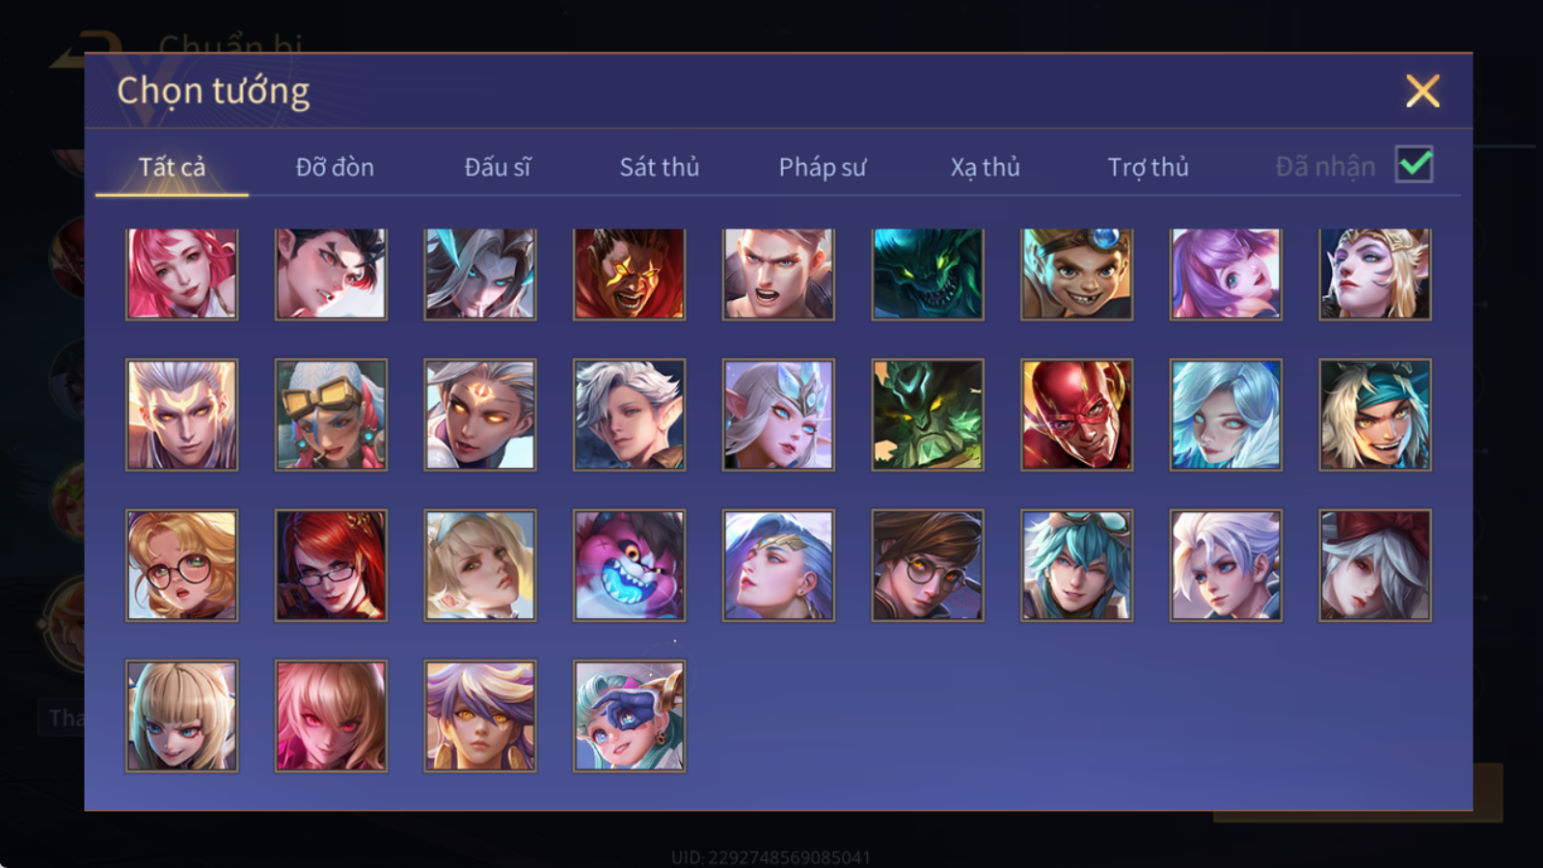Choose the blonde girl with round glasses
This screenshot has width=1543, height=868.
point(182,566)
